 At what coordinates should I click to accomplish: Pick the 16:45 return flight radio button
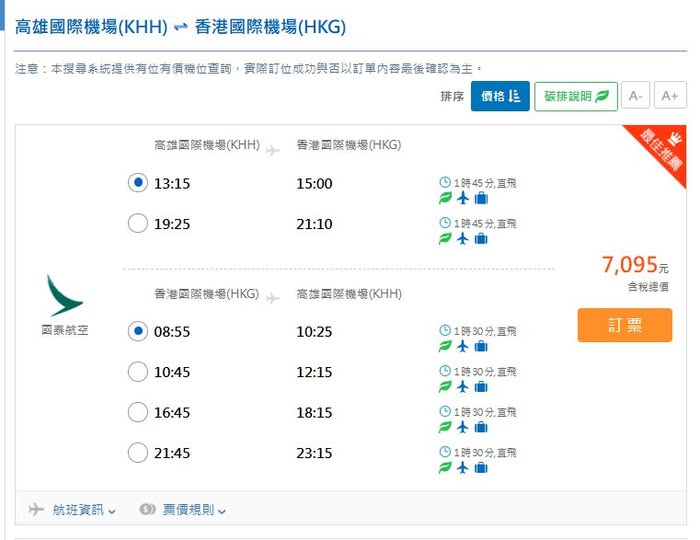(x=138, y=412)
